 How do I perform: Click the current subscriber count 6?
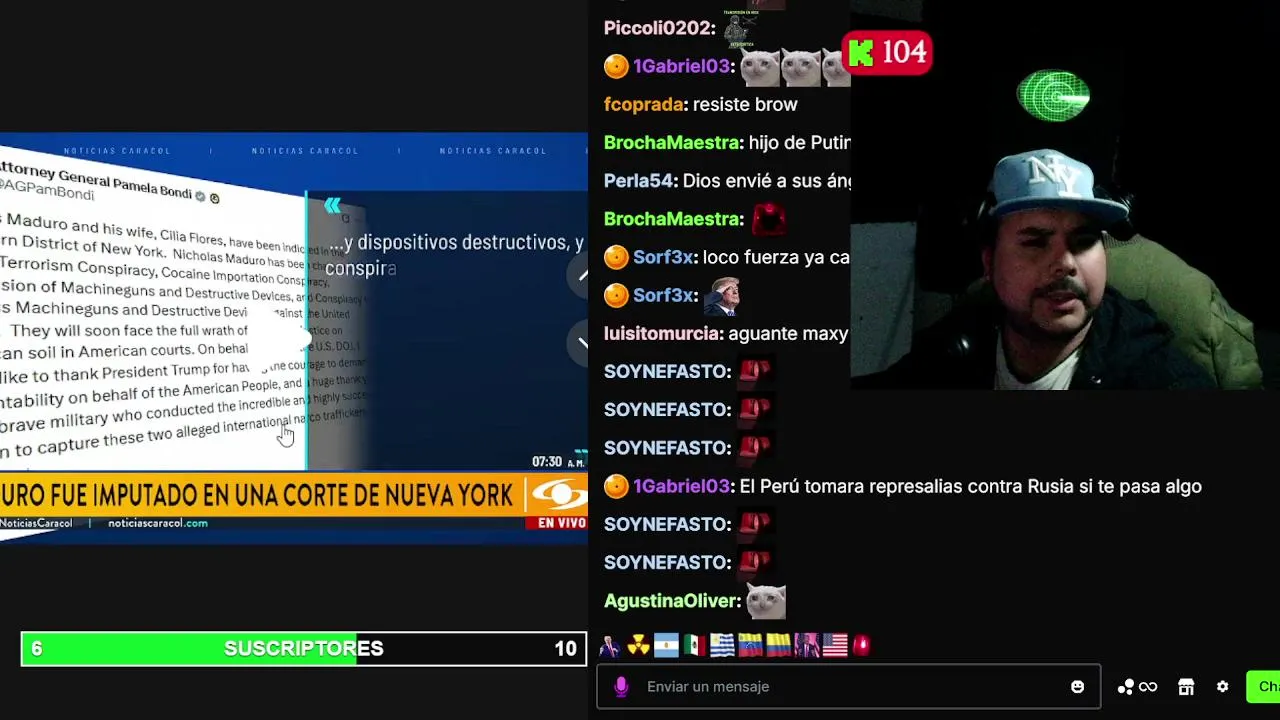point(37,648)
